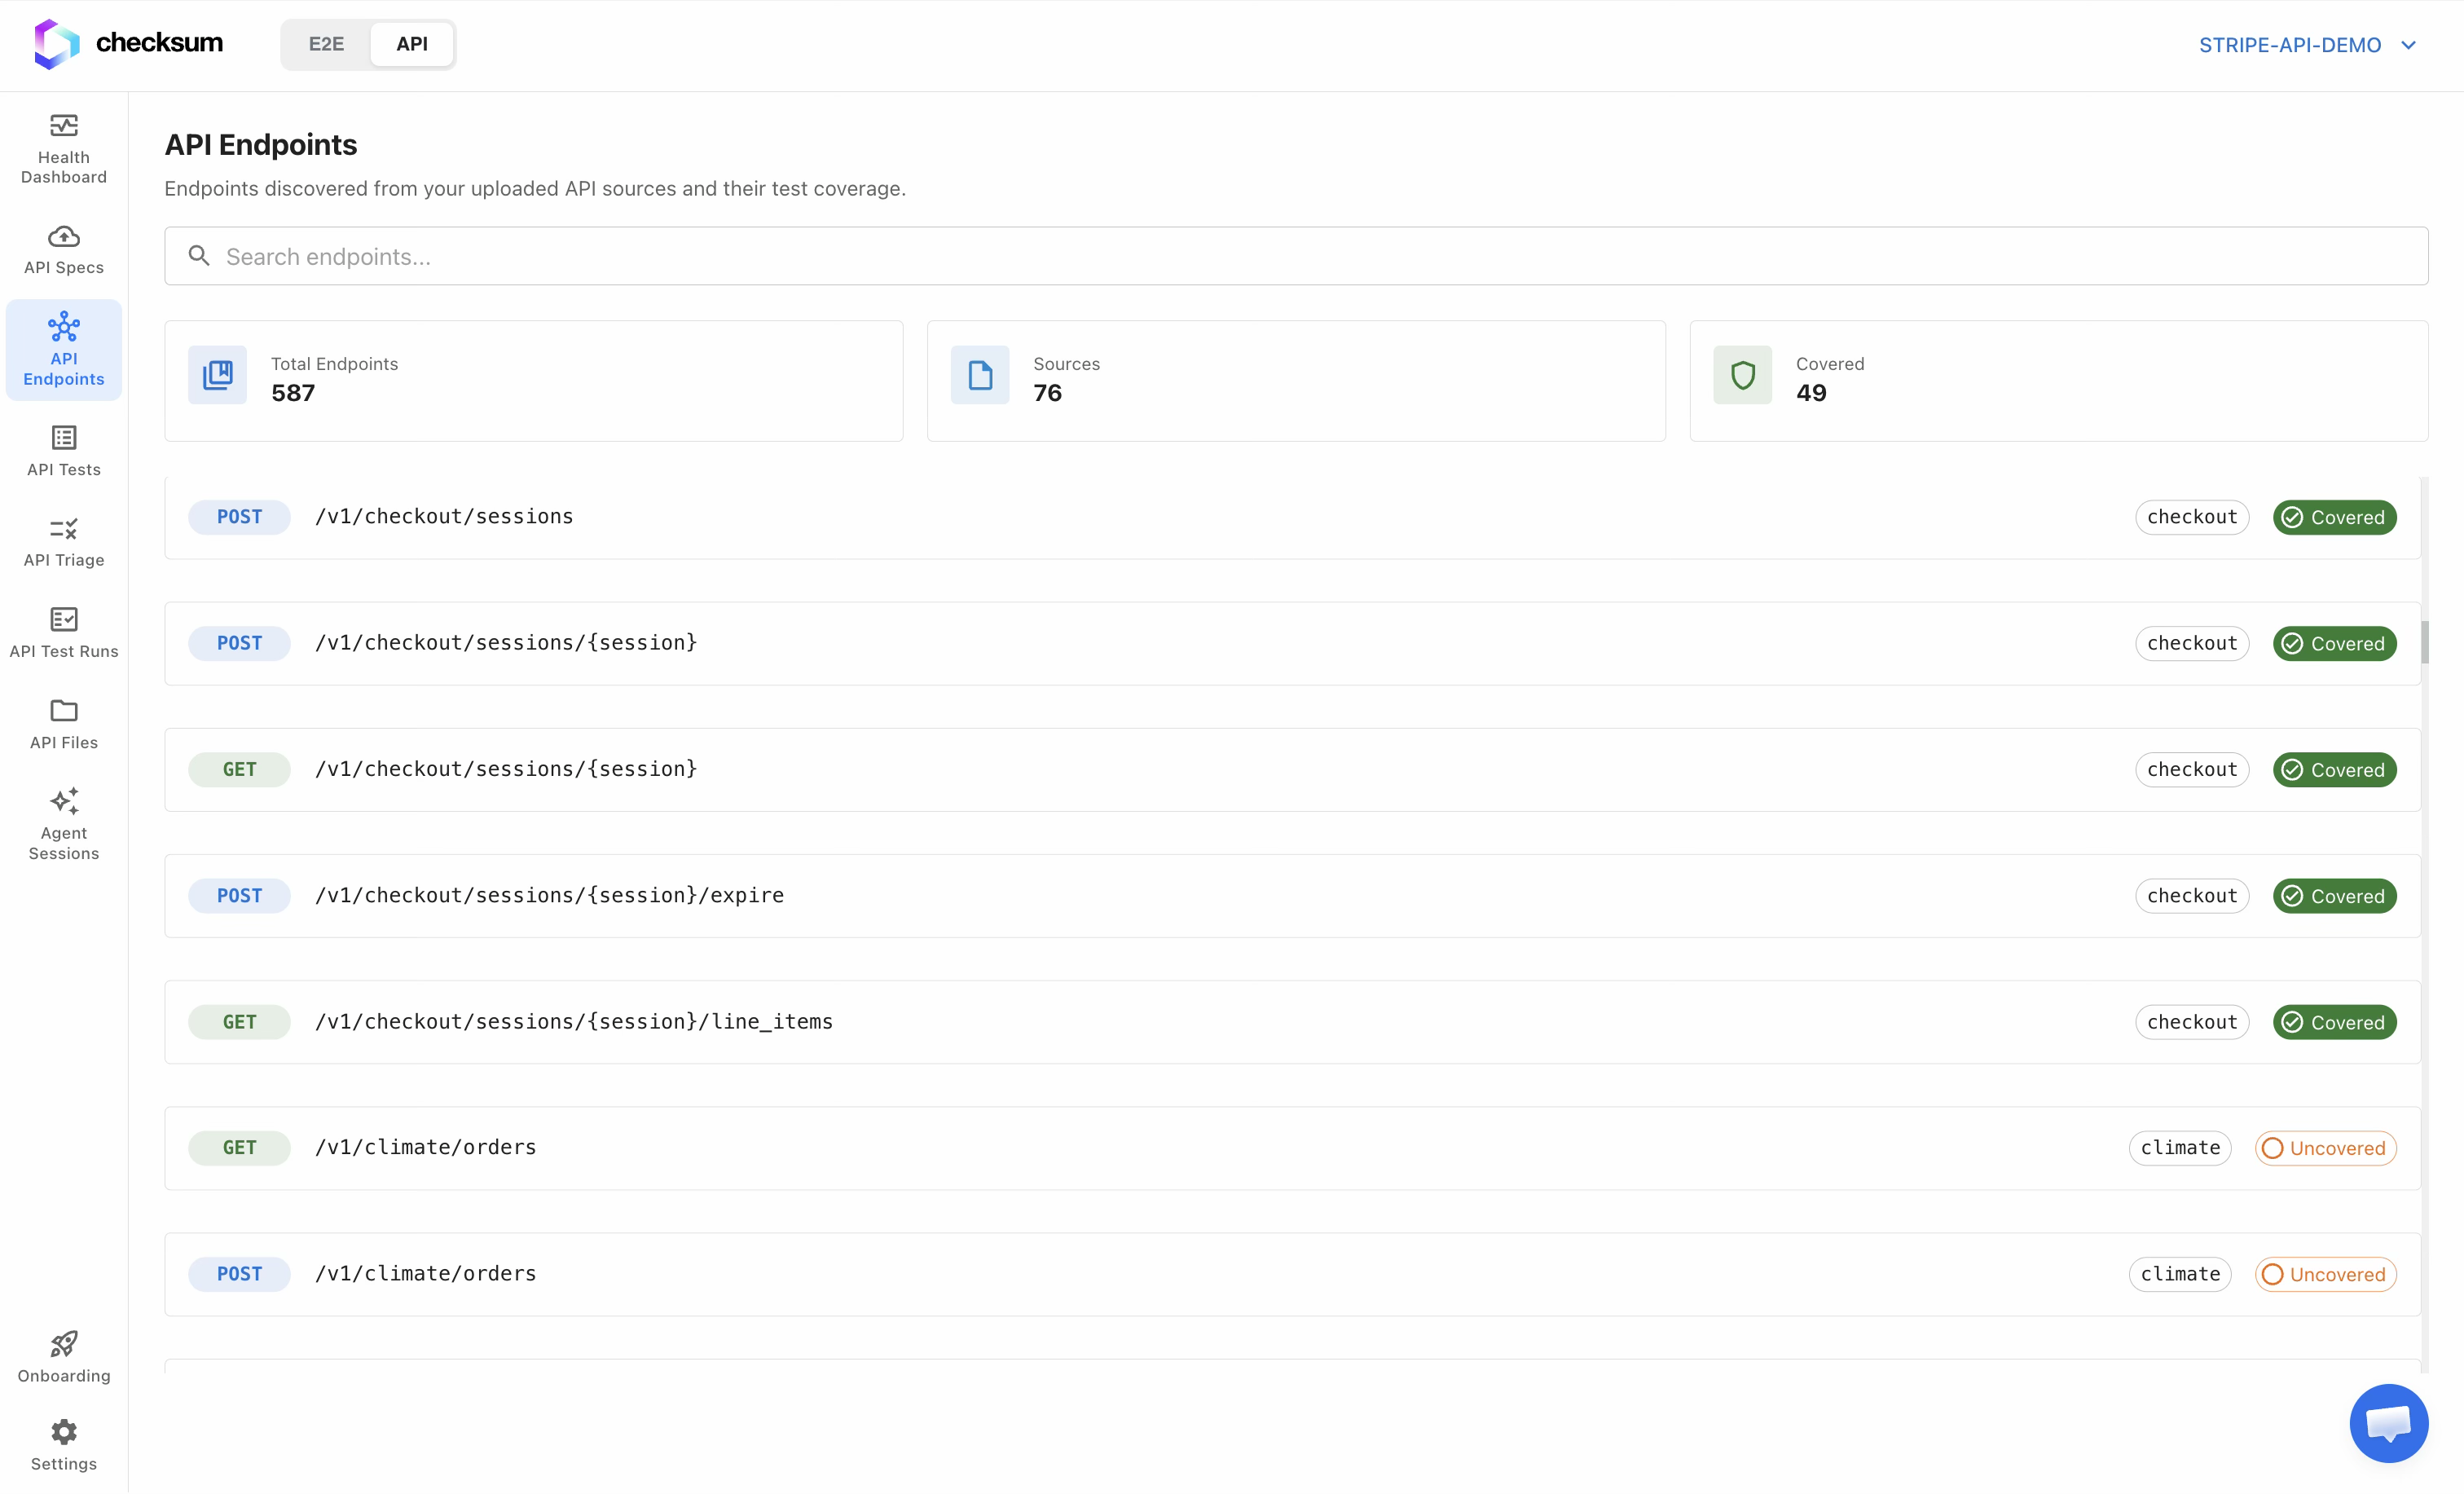Click the dropdown chevron beside STRIPE-API-DEMO
The image size is (2464, 1494).
point(2409,45)
